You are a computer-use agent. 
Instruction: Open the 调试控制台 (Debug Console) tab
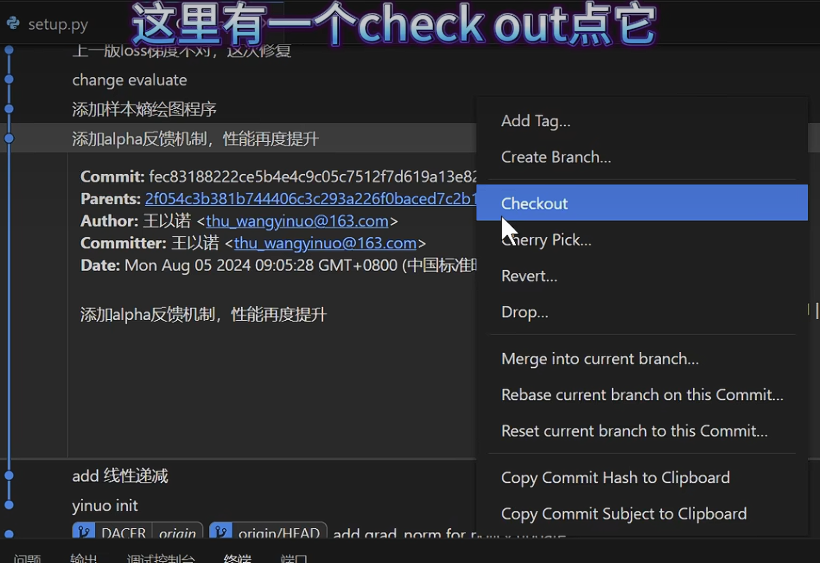tap(161, 558)
